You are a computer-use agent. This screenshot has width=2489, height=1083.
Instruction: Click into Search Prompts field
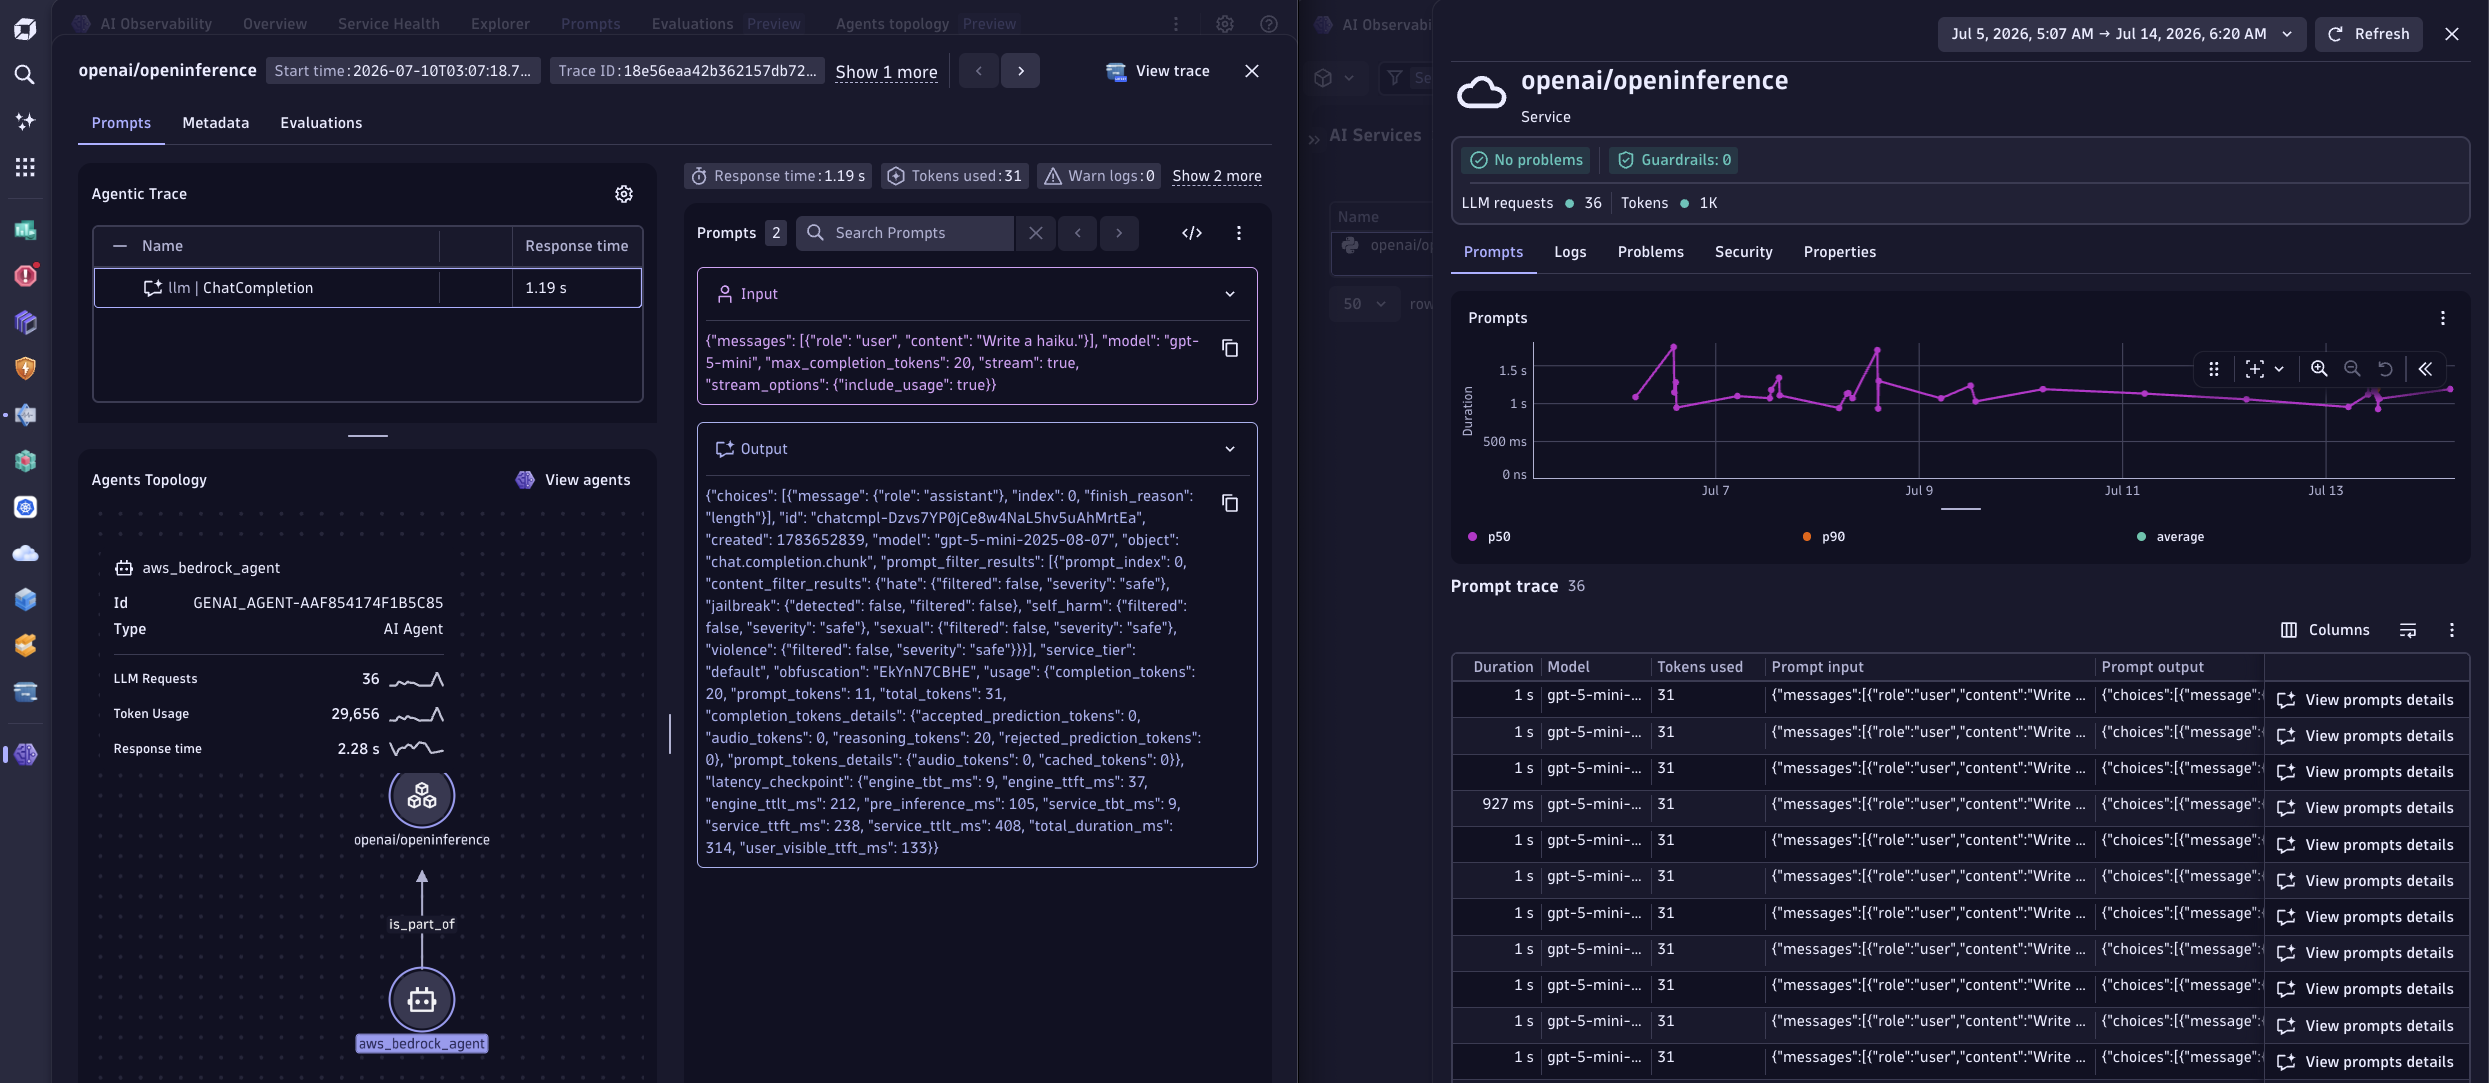pyautogui.click(x=905, y=233)
